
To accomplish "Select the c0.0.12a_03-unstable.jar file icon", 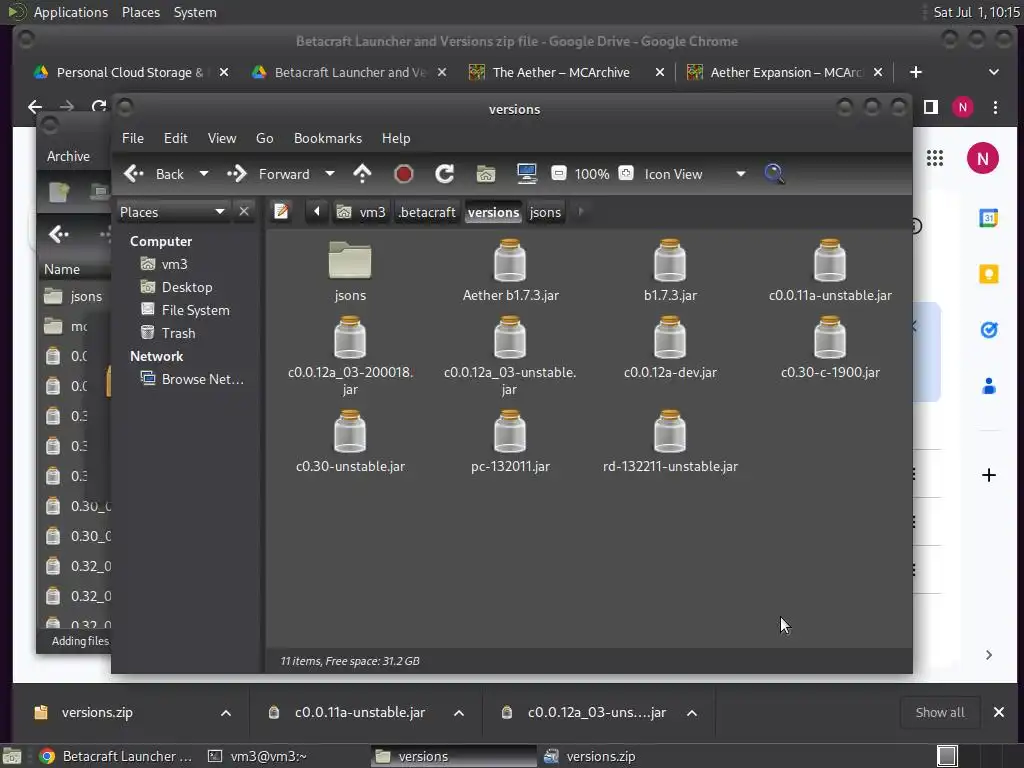I will point(510,338).
